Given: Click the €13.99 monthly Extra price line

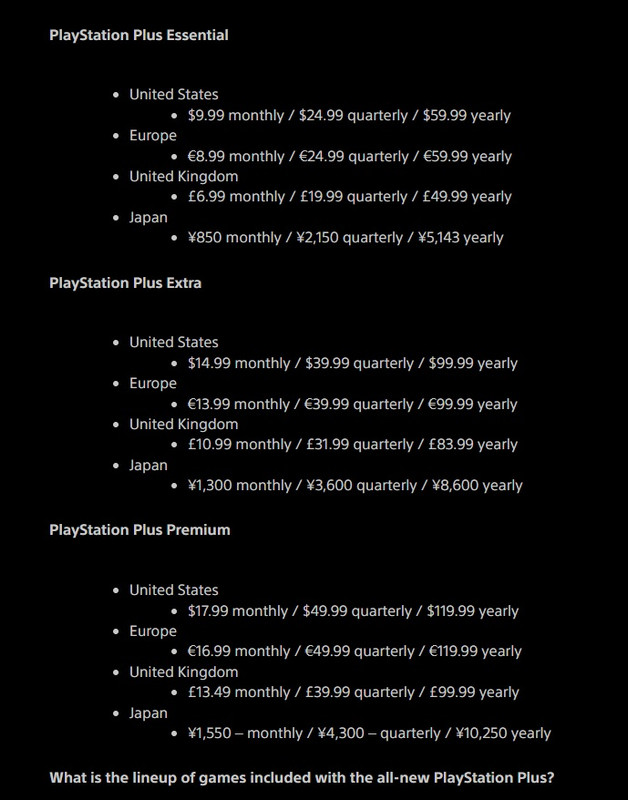Looking at the screenshot, I should point(353,404).
